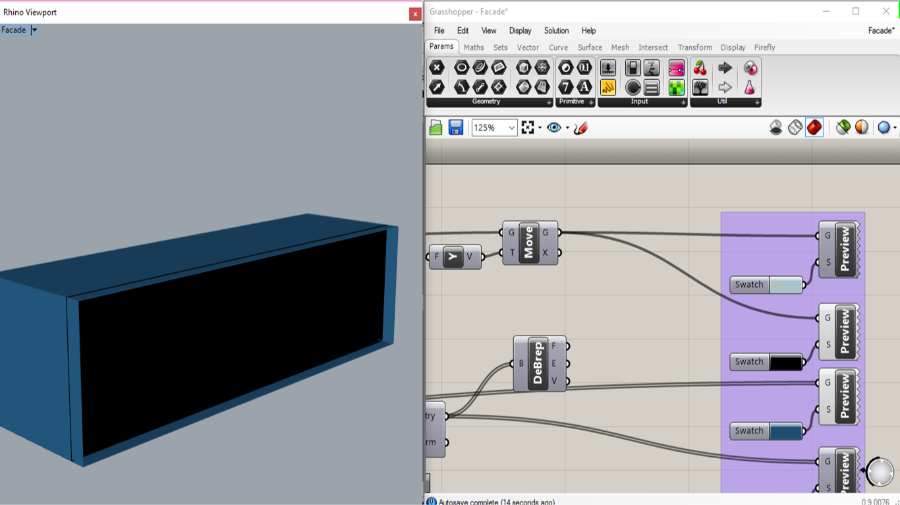Open the dropdown arrow beside the eye icon

point(567,128)
